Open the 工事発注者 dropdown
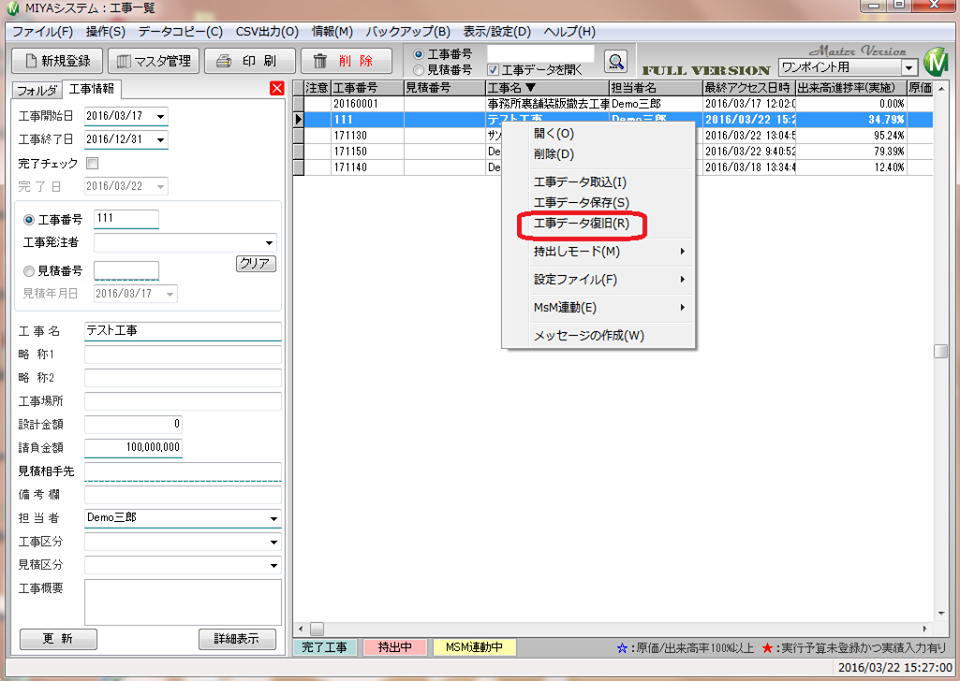The width and height of the screenshot is (960, 681). click(269, 243)
